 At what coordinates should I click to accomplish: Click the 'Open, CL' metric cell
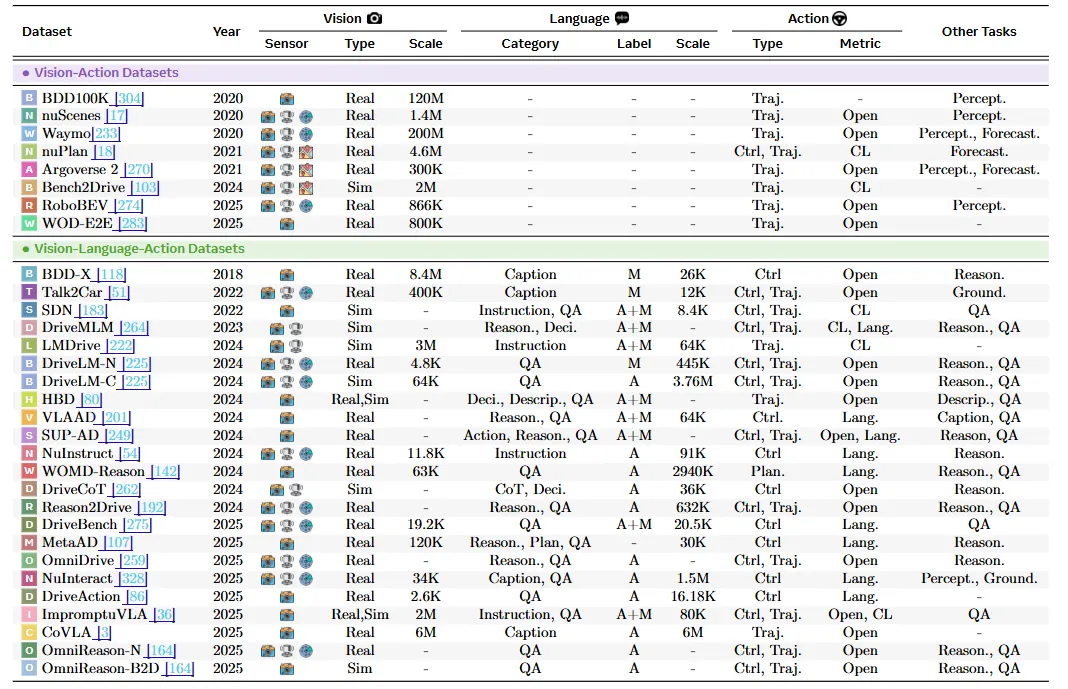coord(860,614)
